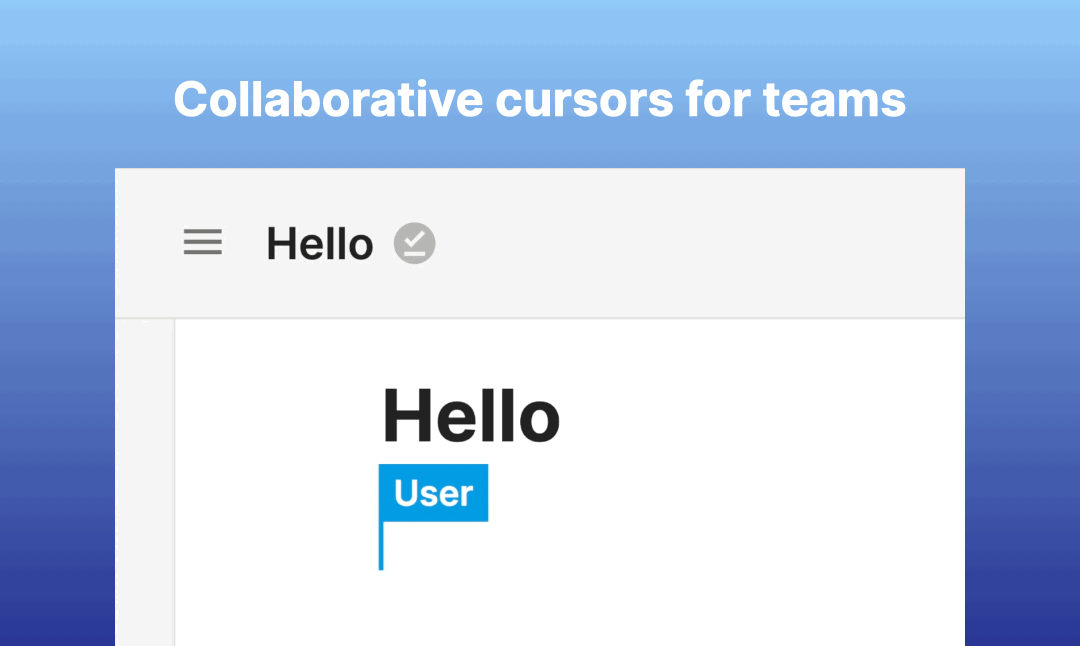Screen dimensions: 1080x646
Task: Select the Hello title in the header
Action: pyautogui.click(x=320, y=244)
